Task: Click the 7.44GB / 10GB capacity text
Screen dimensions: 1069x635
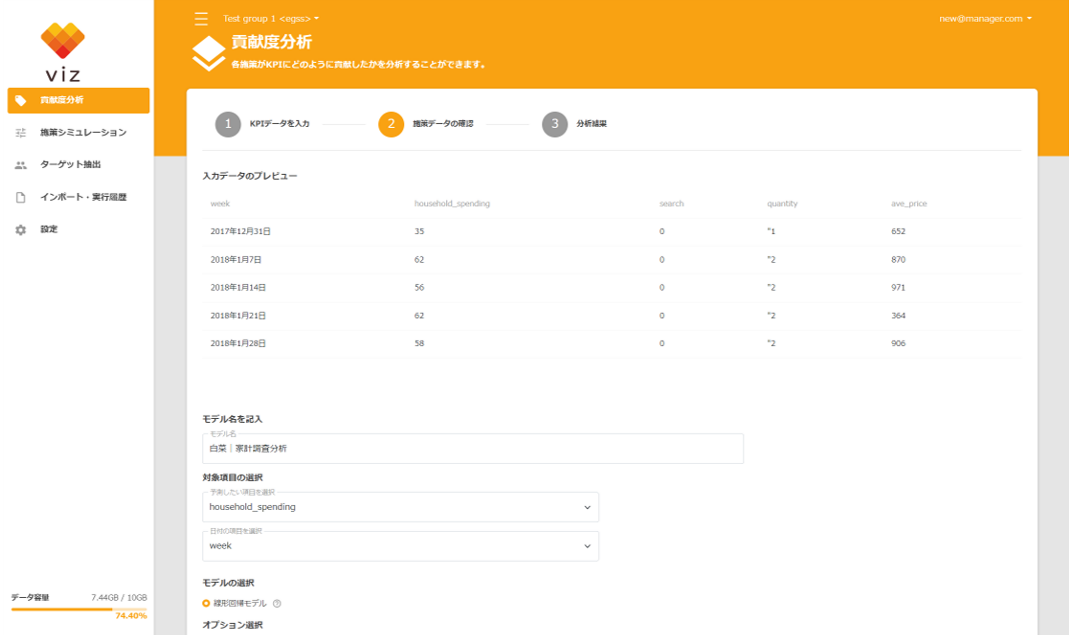Action: coord(119,598)
